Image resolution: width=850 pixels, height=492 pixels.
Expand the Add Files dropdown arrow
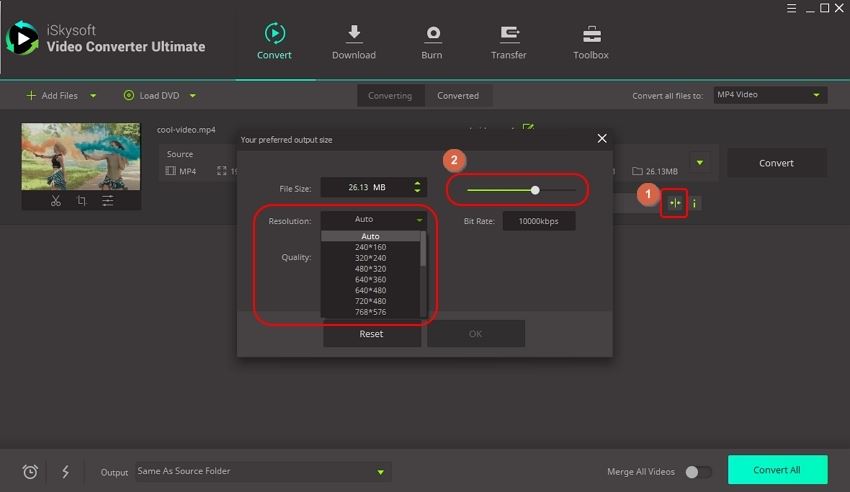click(x=93, y=96)
